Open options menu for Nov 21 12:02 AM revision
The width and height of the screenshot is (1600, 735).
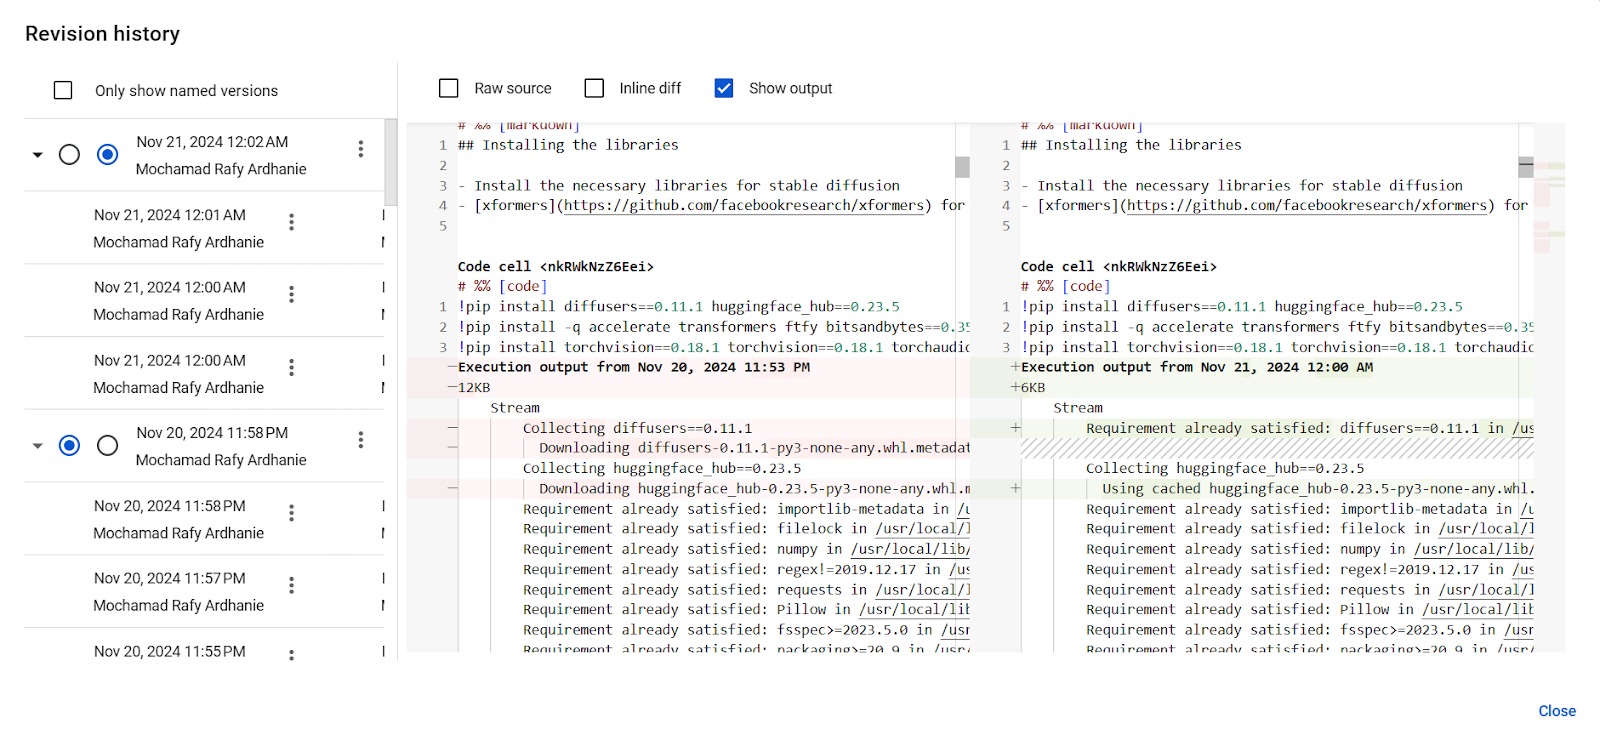[x=360, y=149]
